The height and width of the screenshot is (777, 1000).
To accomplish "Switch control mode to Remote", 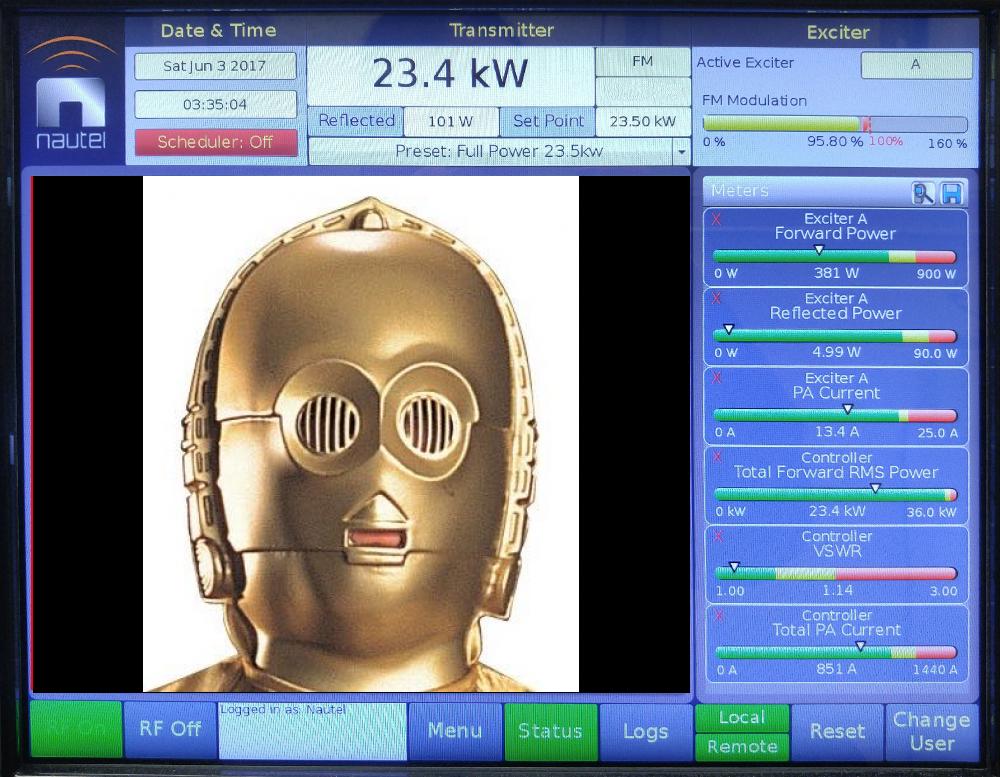I will [x=741, y=746].
